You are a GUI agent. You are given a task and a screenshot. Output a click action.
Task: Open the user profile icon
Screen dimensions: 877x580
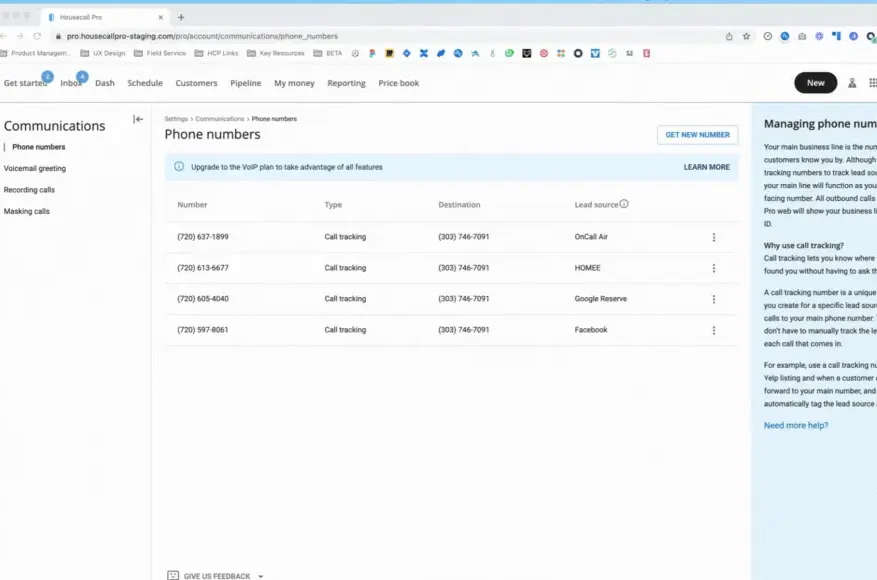click(852, 83)
